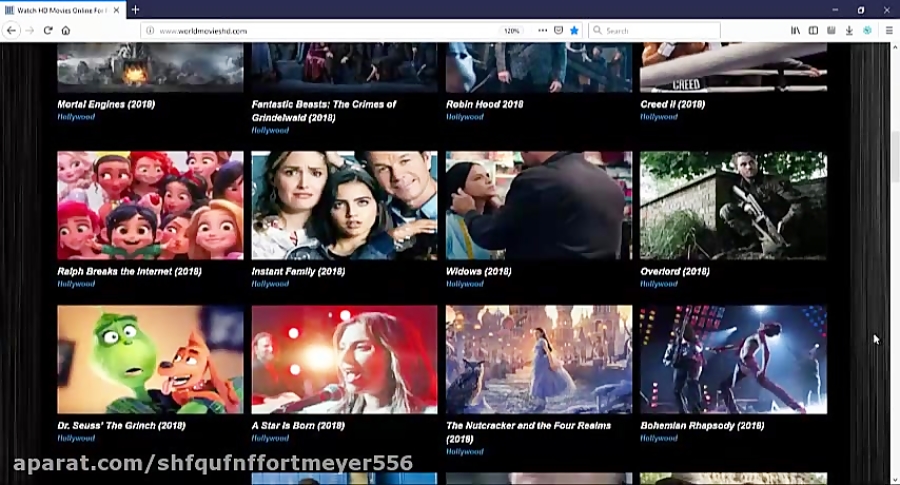Click the Search box in toolbar
Viewport: 900px width, 485px height.
click(654, 30)
